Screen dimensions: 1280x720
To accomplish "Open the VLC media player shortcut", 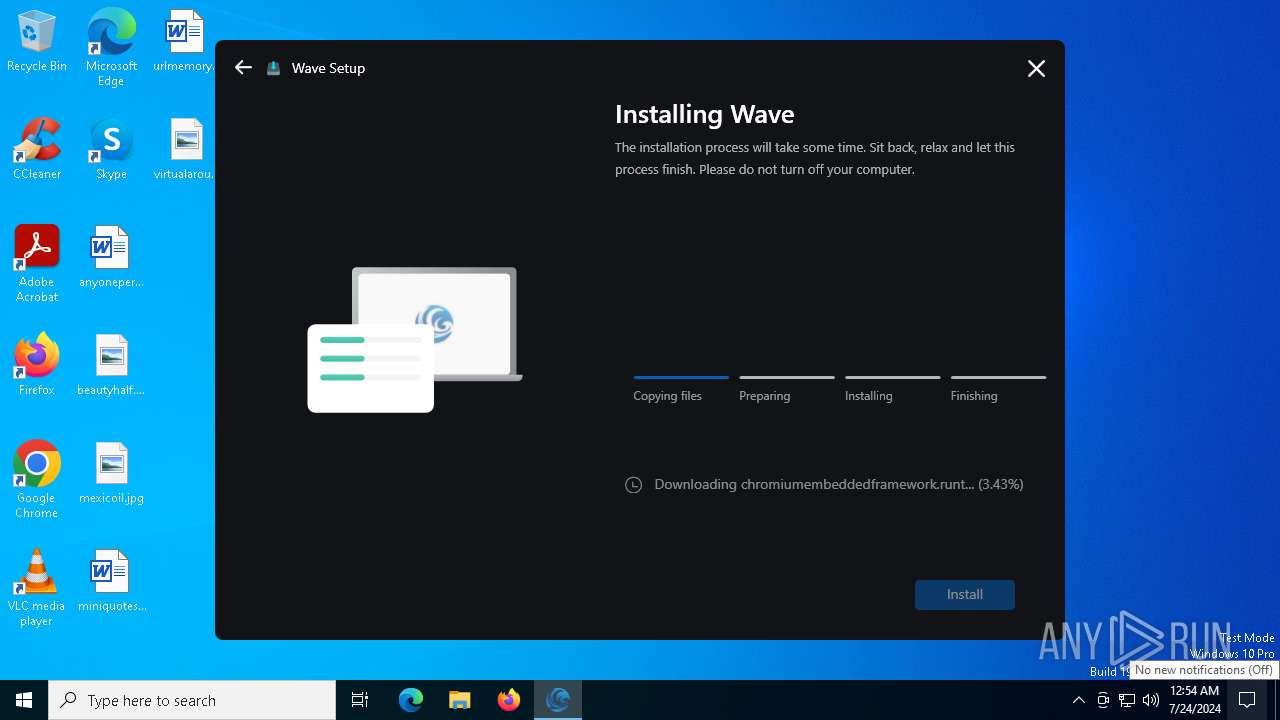I will tap(37, 588).
